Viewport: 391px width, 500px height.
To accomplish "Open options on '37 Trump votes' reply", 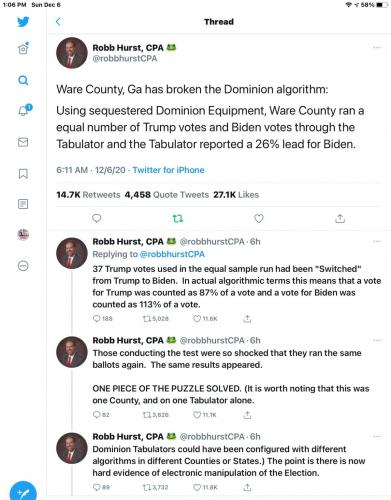I will tap(377, 241).
